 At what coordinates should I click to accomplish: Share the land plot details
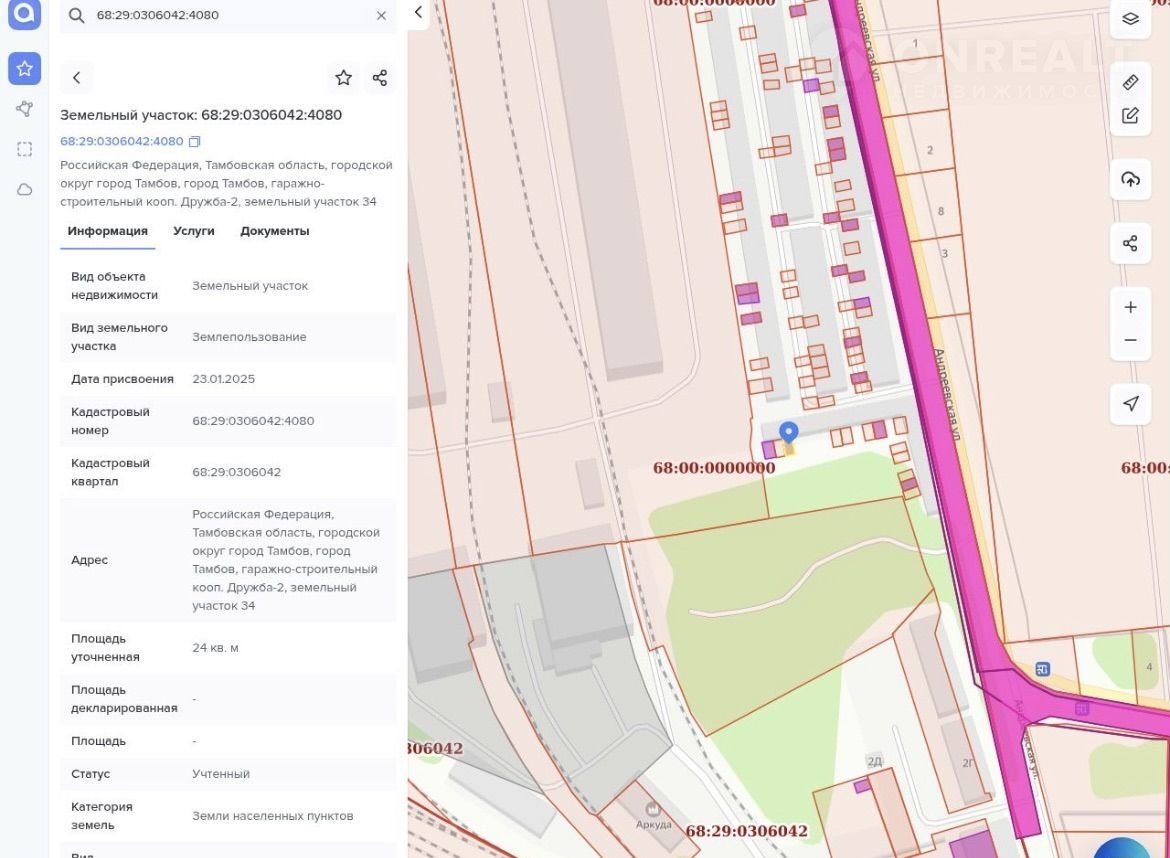tap(379, 78)
